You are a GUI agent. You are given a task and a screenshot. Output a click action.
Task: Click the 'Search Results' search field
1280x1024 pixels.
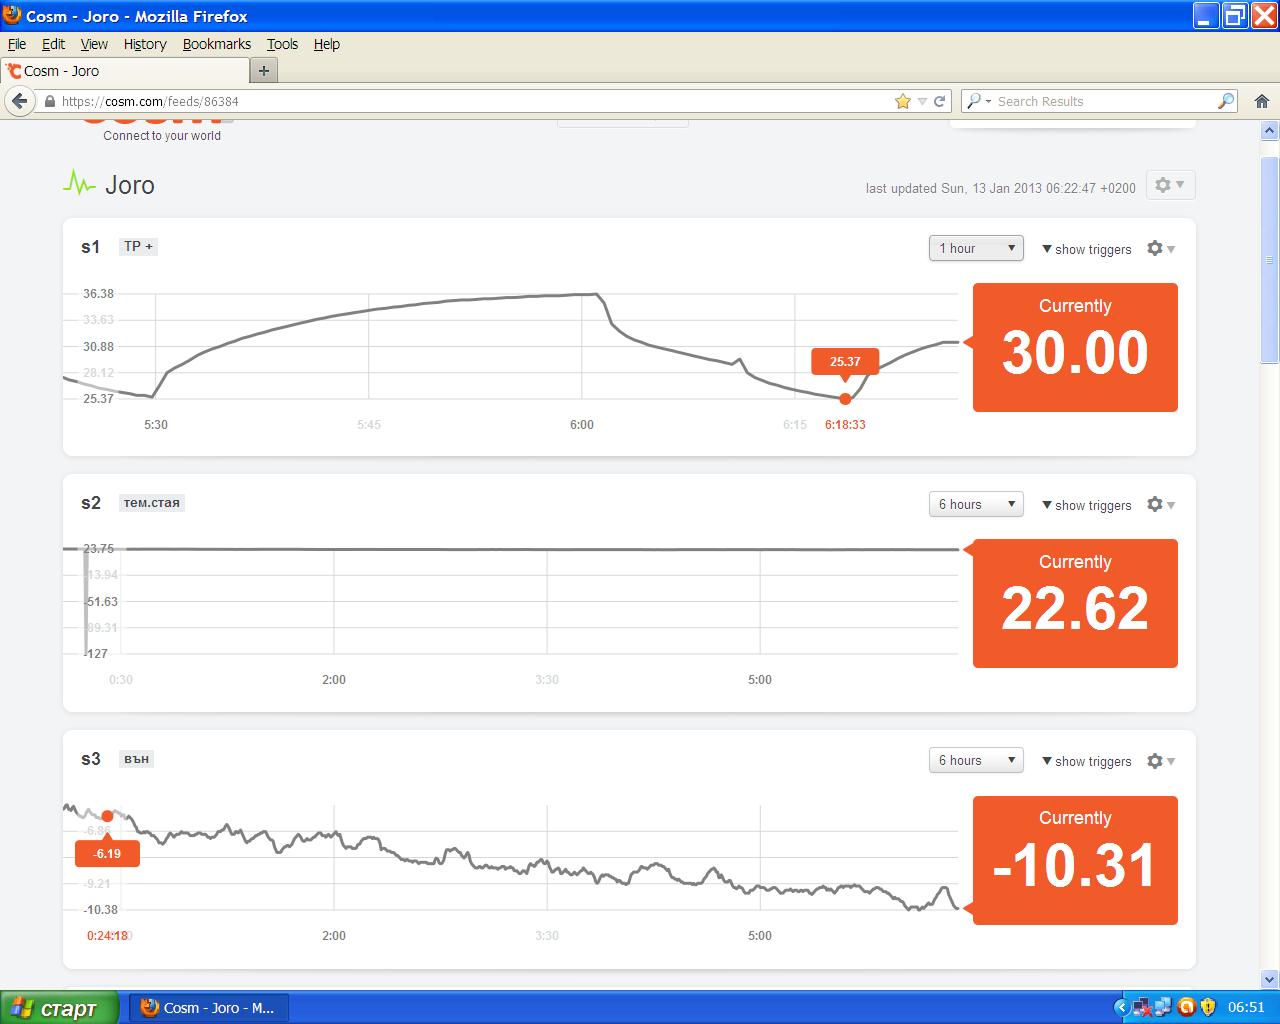(1100, 101)
